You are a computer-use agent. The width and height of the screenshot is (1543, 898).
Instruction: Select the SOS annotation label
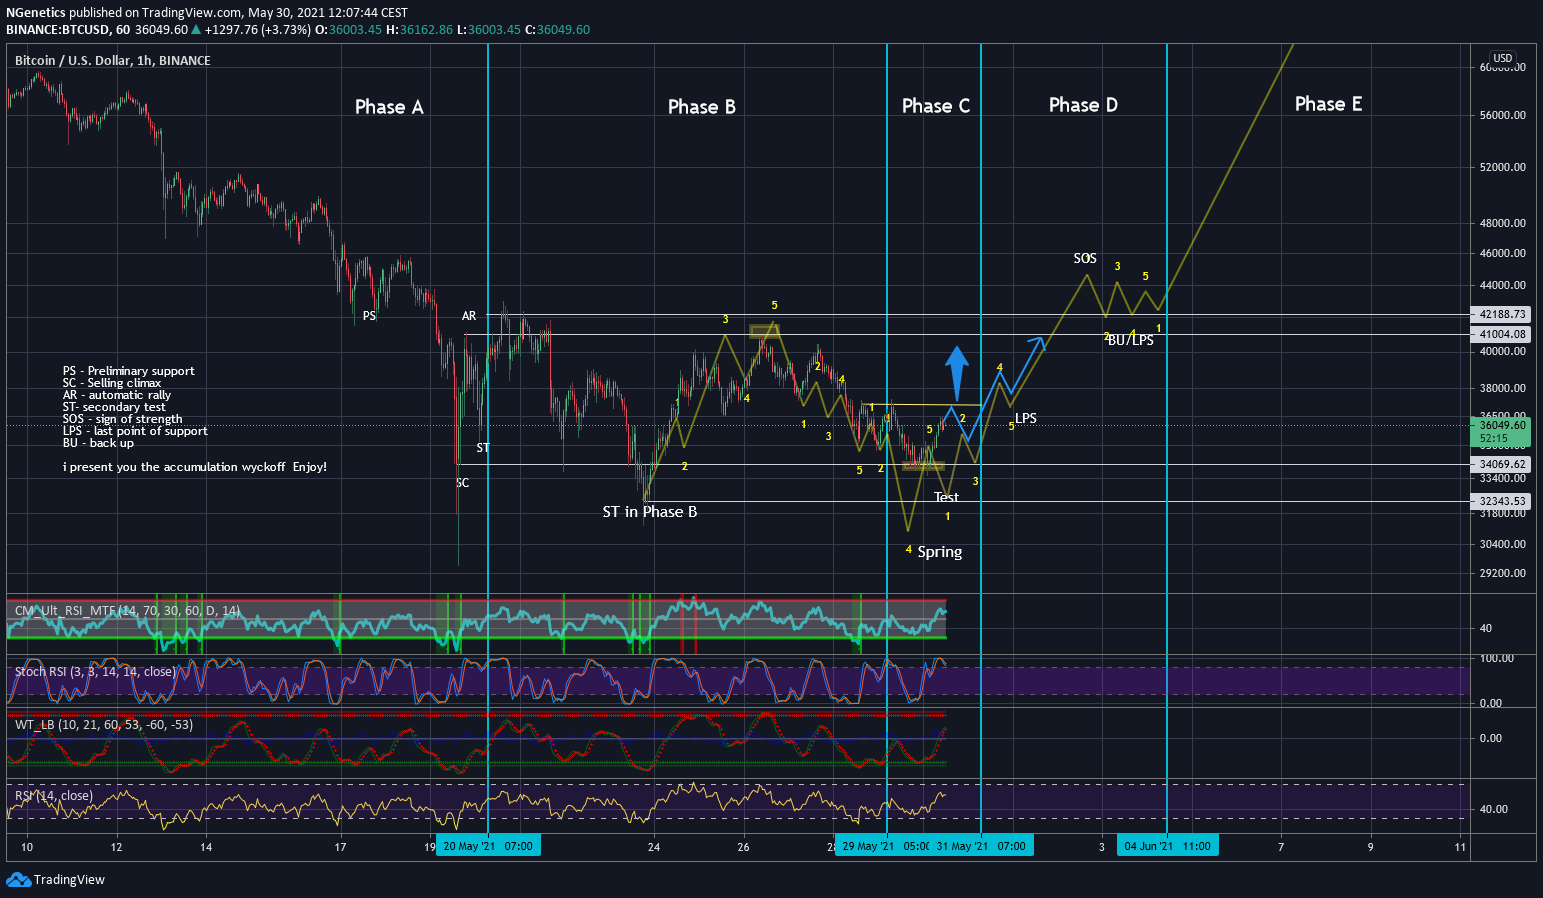click(1085, 258)
